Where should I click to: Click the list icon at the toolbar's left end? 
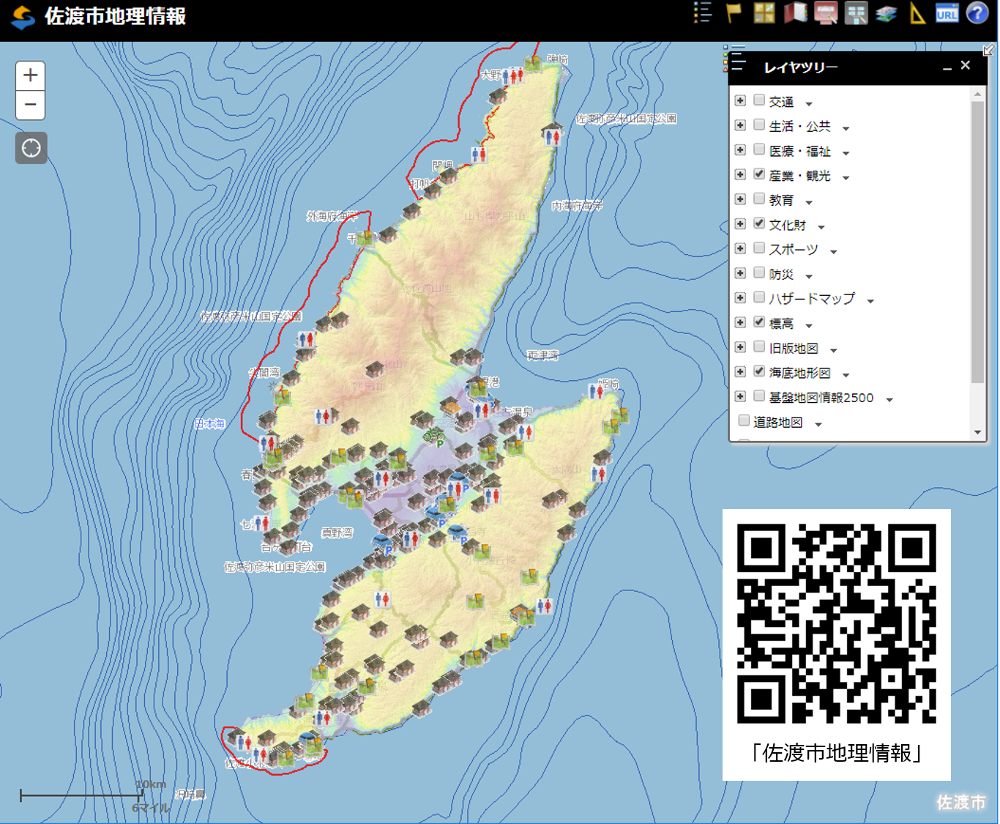pyautogui.click(x=702, y=13)
